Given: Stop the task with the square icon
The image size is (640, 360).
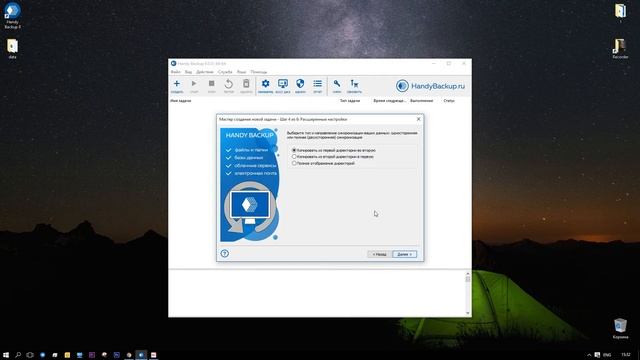Looking at the screenshot, I should 211,86.
